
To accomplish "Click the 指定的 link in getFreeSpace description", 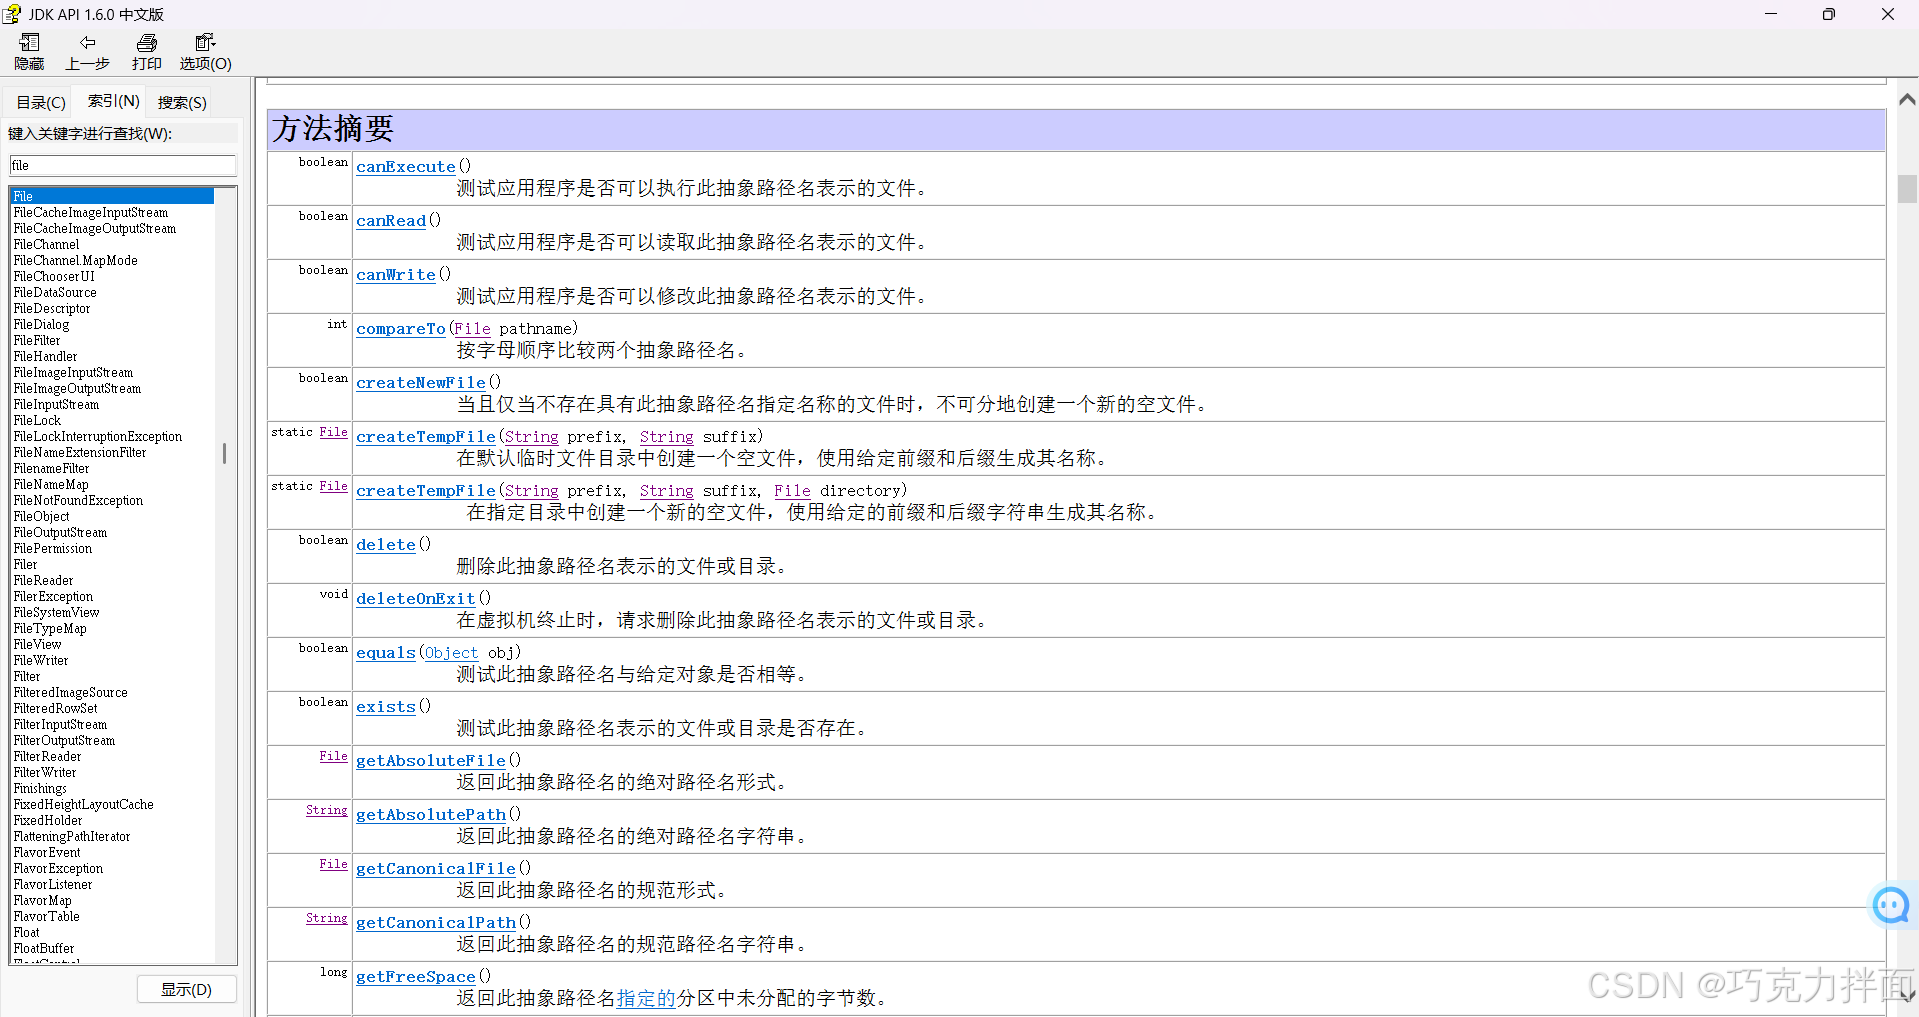I will [646, 998].
